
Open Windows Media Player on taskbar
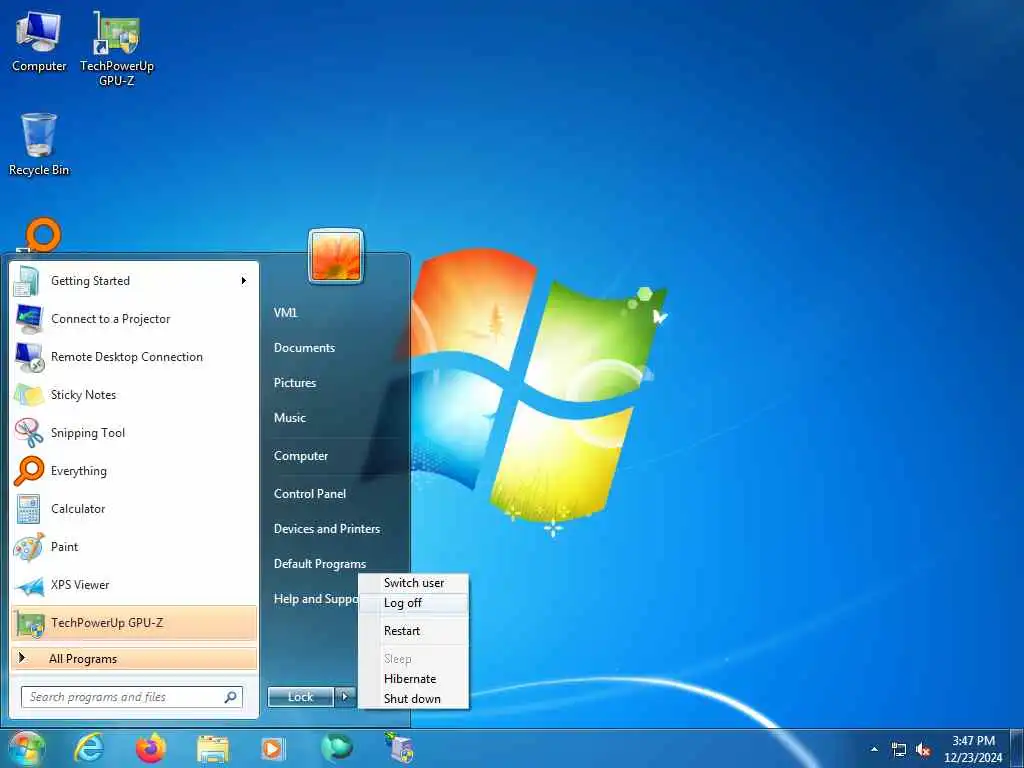pyautogui.click(x=273, y=748)
